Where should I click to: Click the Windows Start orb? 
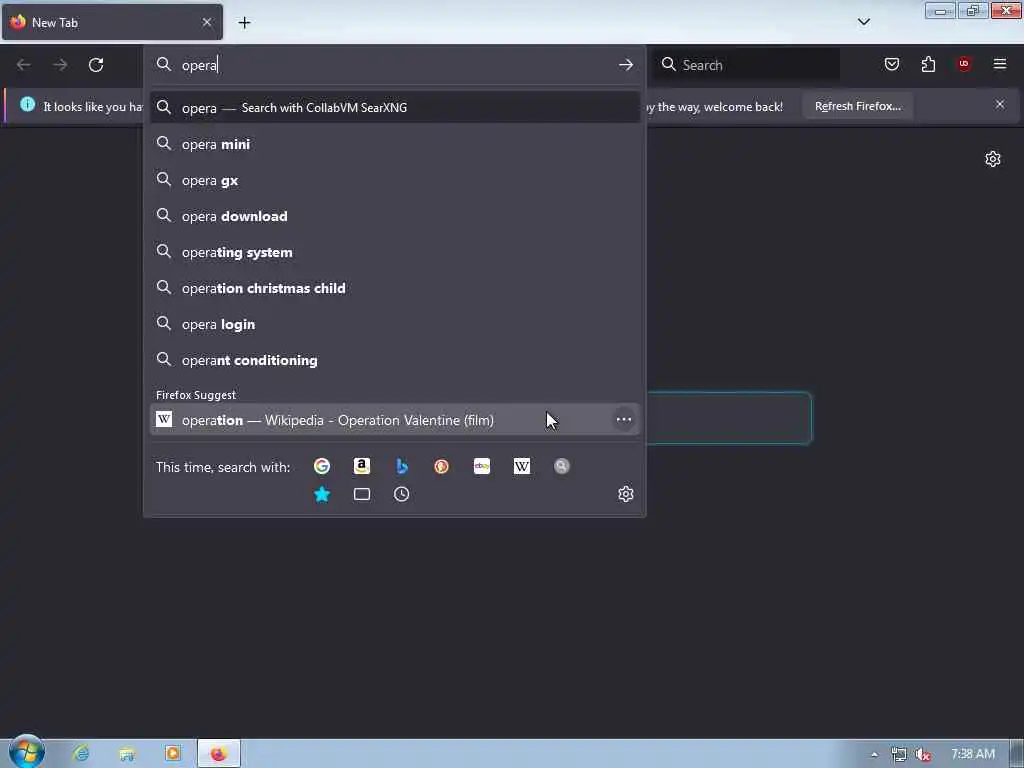click(27, 752)
